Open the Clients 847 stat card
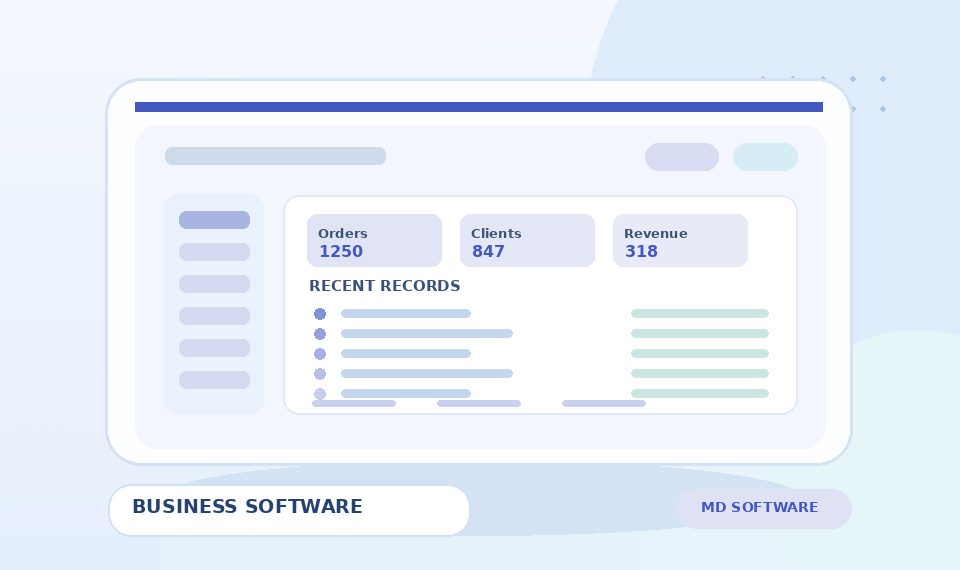The image size is (960, 570). 527,241
